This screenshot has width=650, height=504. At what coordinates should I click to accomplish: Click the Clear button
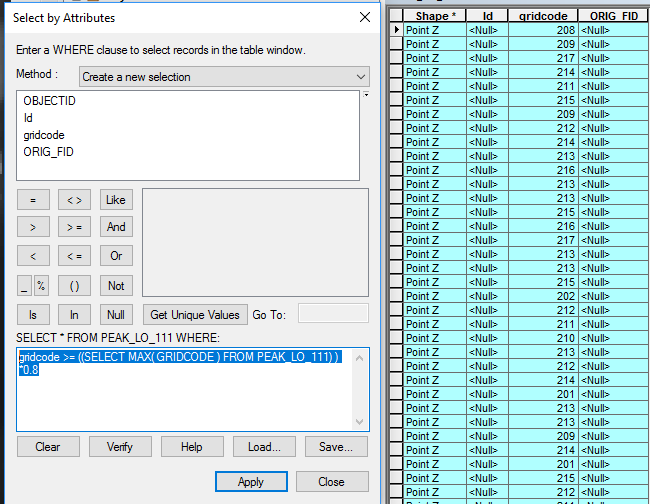[x=48, y=447]
